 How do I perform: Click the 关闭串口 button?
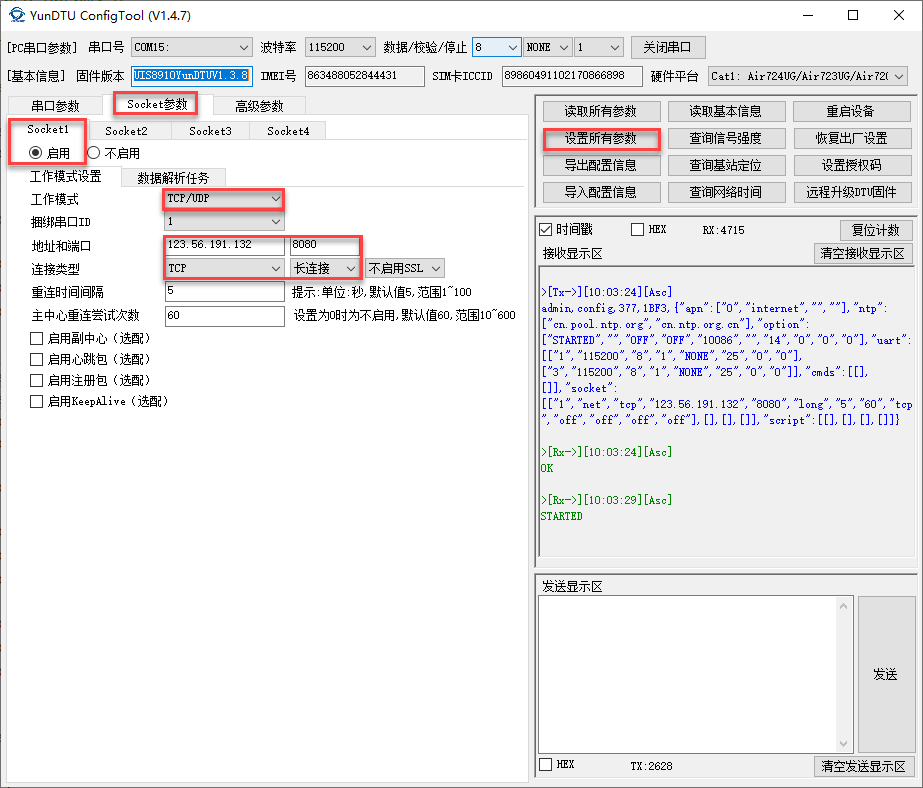point(668,47)
